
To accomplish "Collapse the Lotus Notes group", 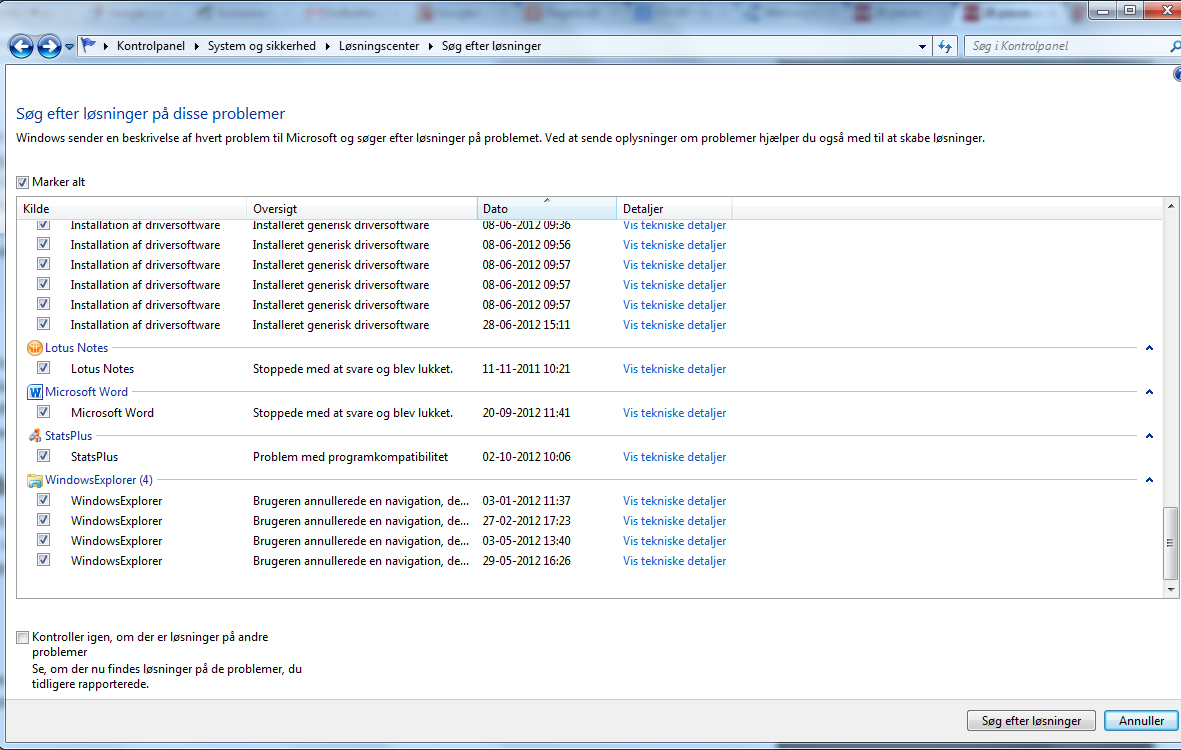I will [x=1149, y=348].
